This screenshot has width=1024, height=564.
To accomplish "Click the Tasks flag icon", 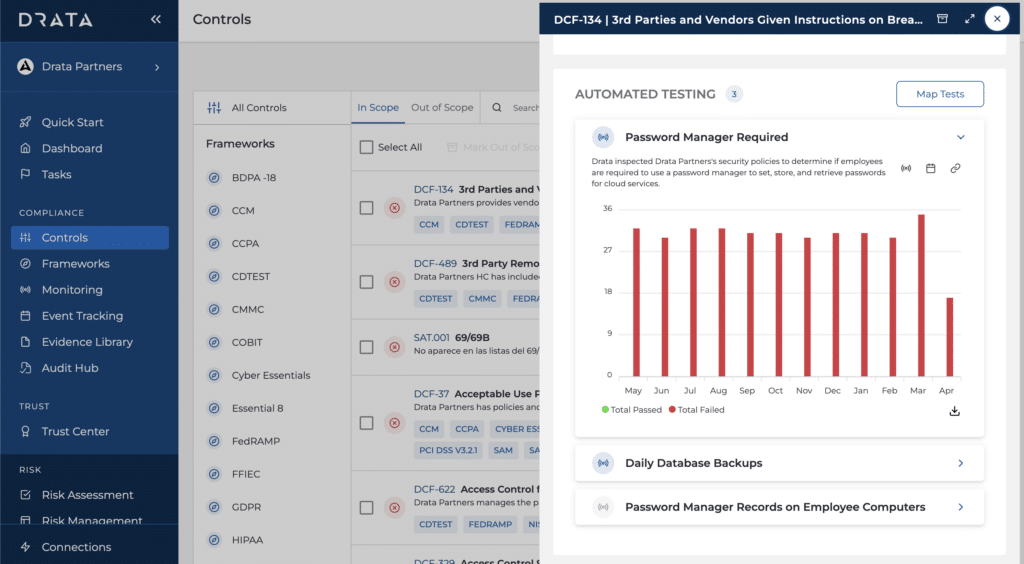I will click(x=25, y=174).
